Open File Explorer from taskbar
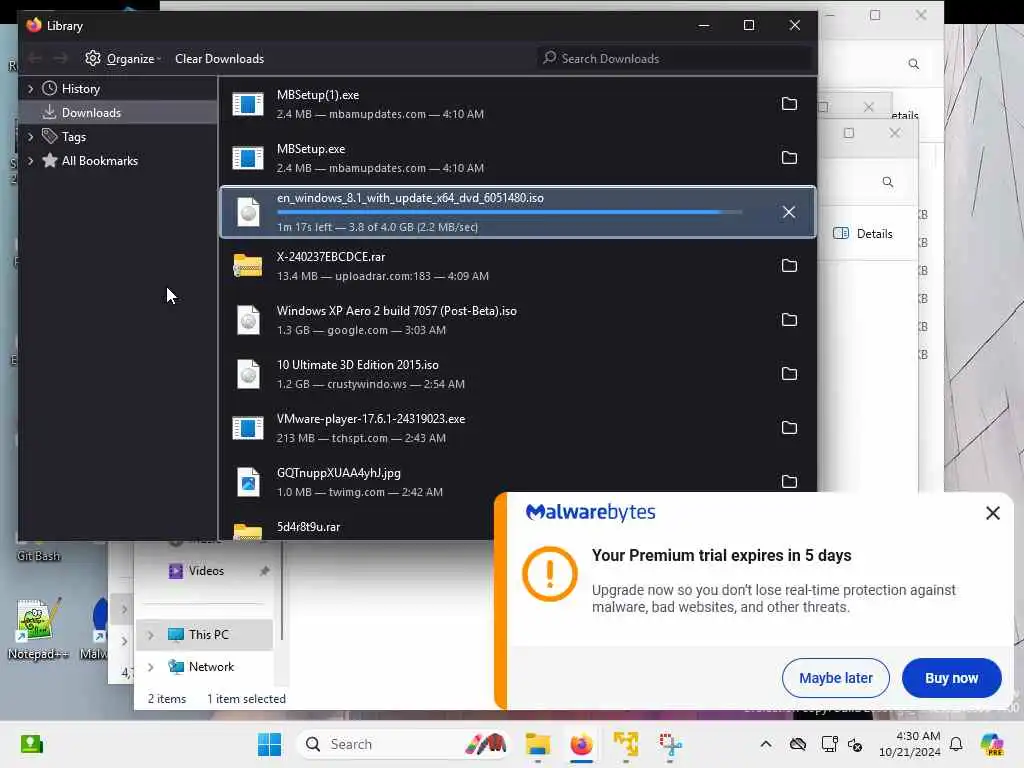 537,744
